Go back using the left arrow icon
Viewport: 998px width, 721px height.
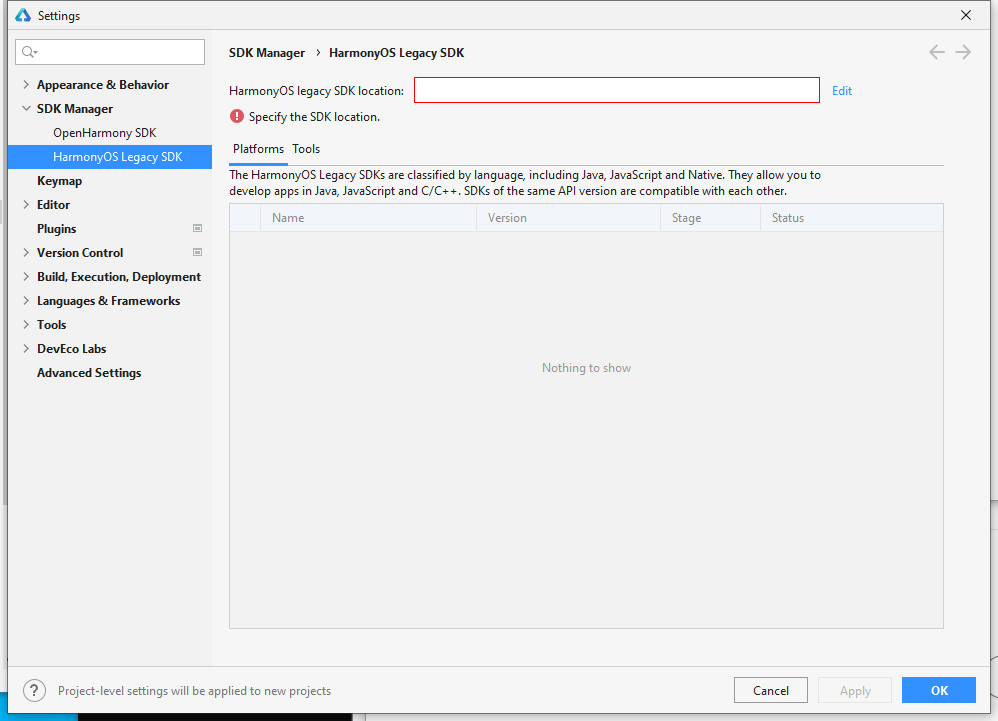pyautogui.click(x=936, y=52)
